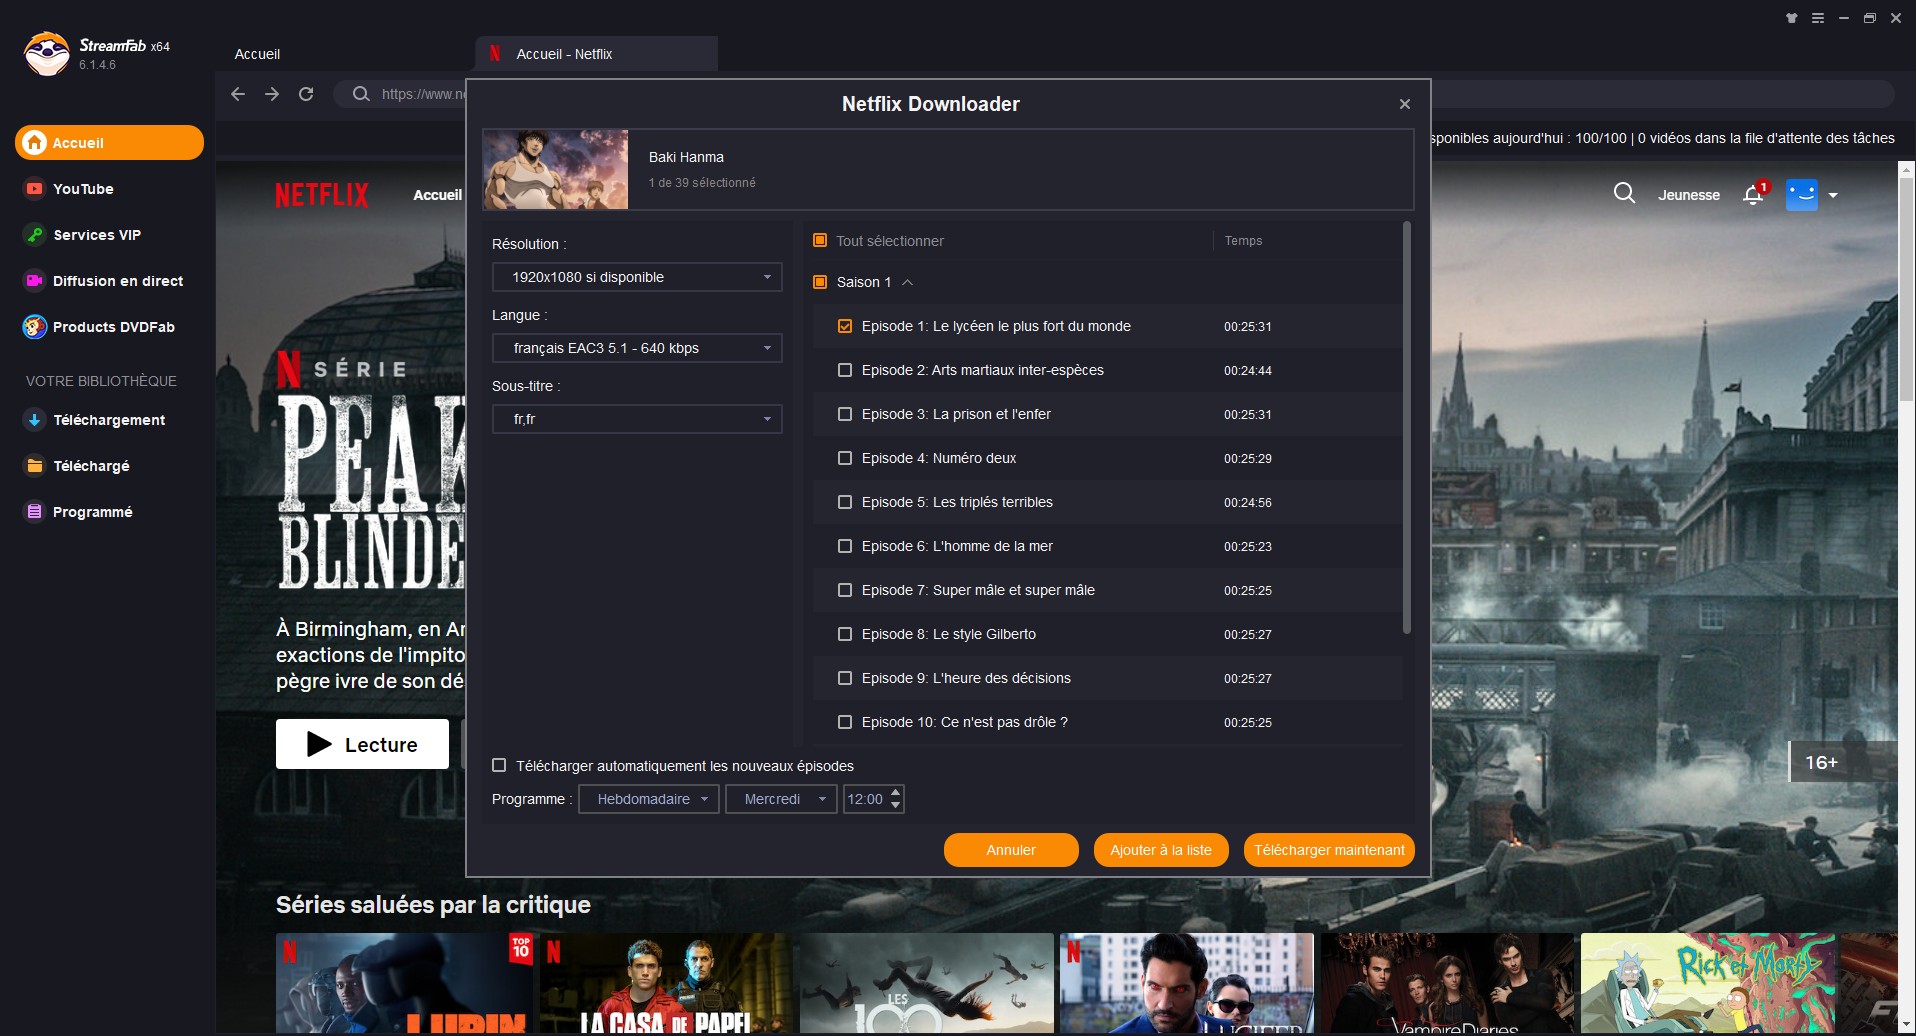Screen dimensions: 1916x1036
Task: Click the Netflix page vertical scrollbar
Action: point(1906,290)
